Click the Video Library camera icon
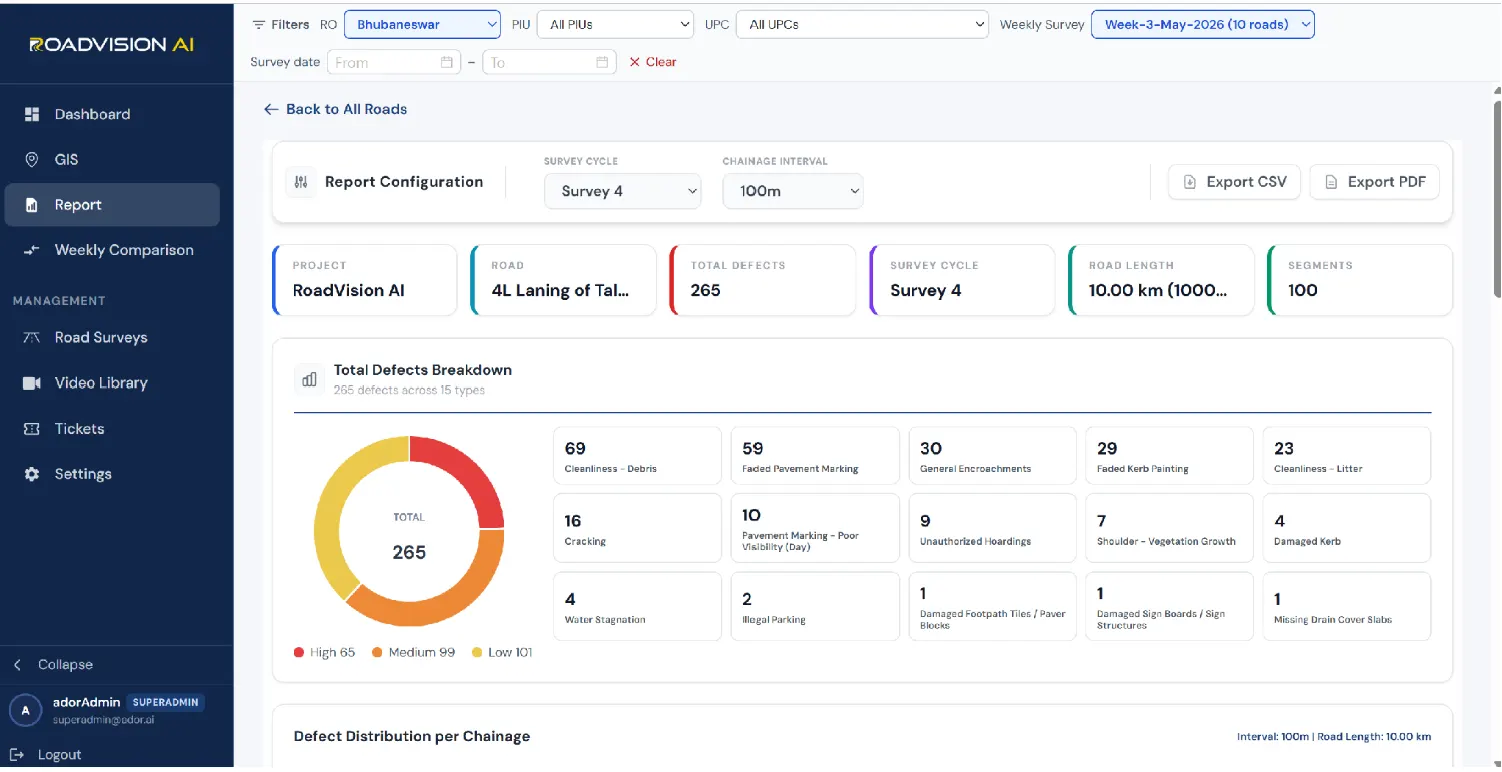The width and height of the screenshot is (1502, 772). (32, 383)
